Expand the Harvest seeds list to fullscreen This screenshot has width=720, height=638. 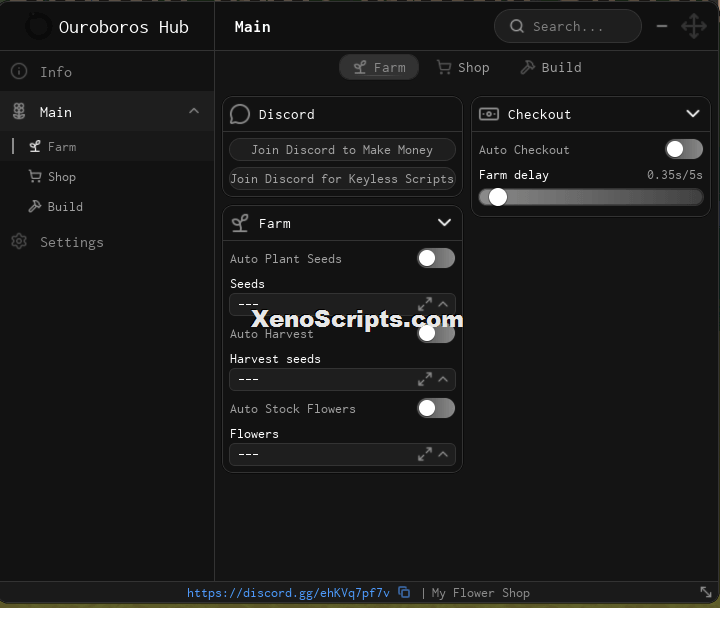[425, 379]
